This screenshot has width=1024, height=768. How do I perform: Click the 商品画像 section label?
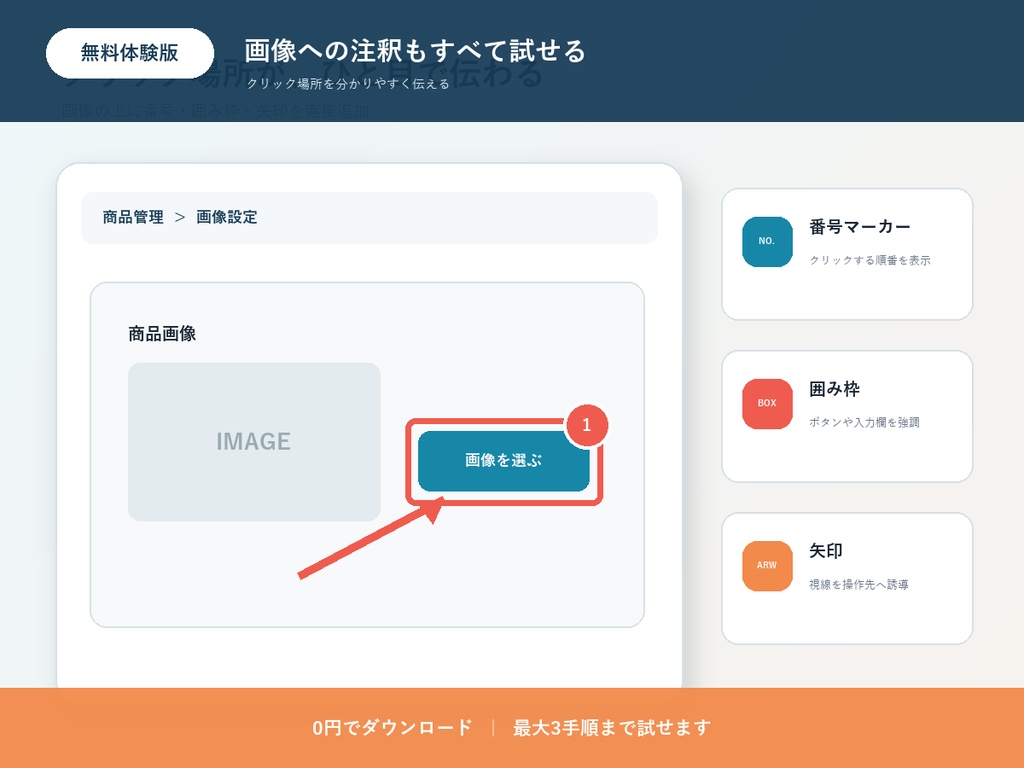tap(162, 334)
